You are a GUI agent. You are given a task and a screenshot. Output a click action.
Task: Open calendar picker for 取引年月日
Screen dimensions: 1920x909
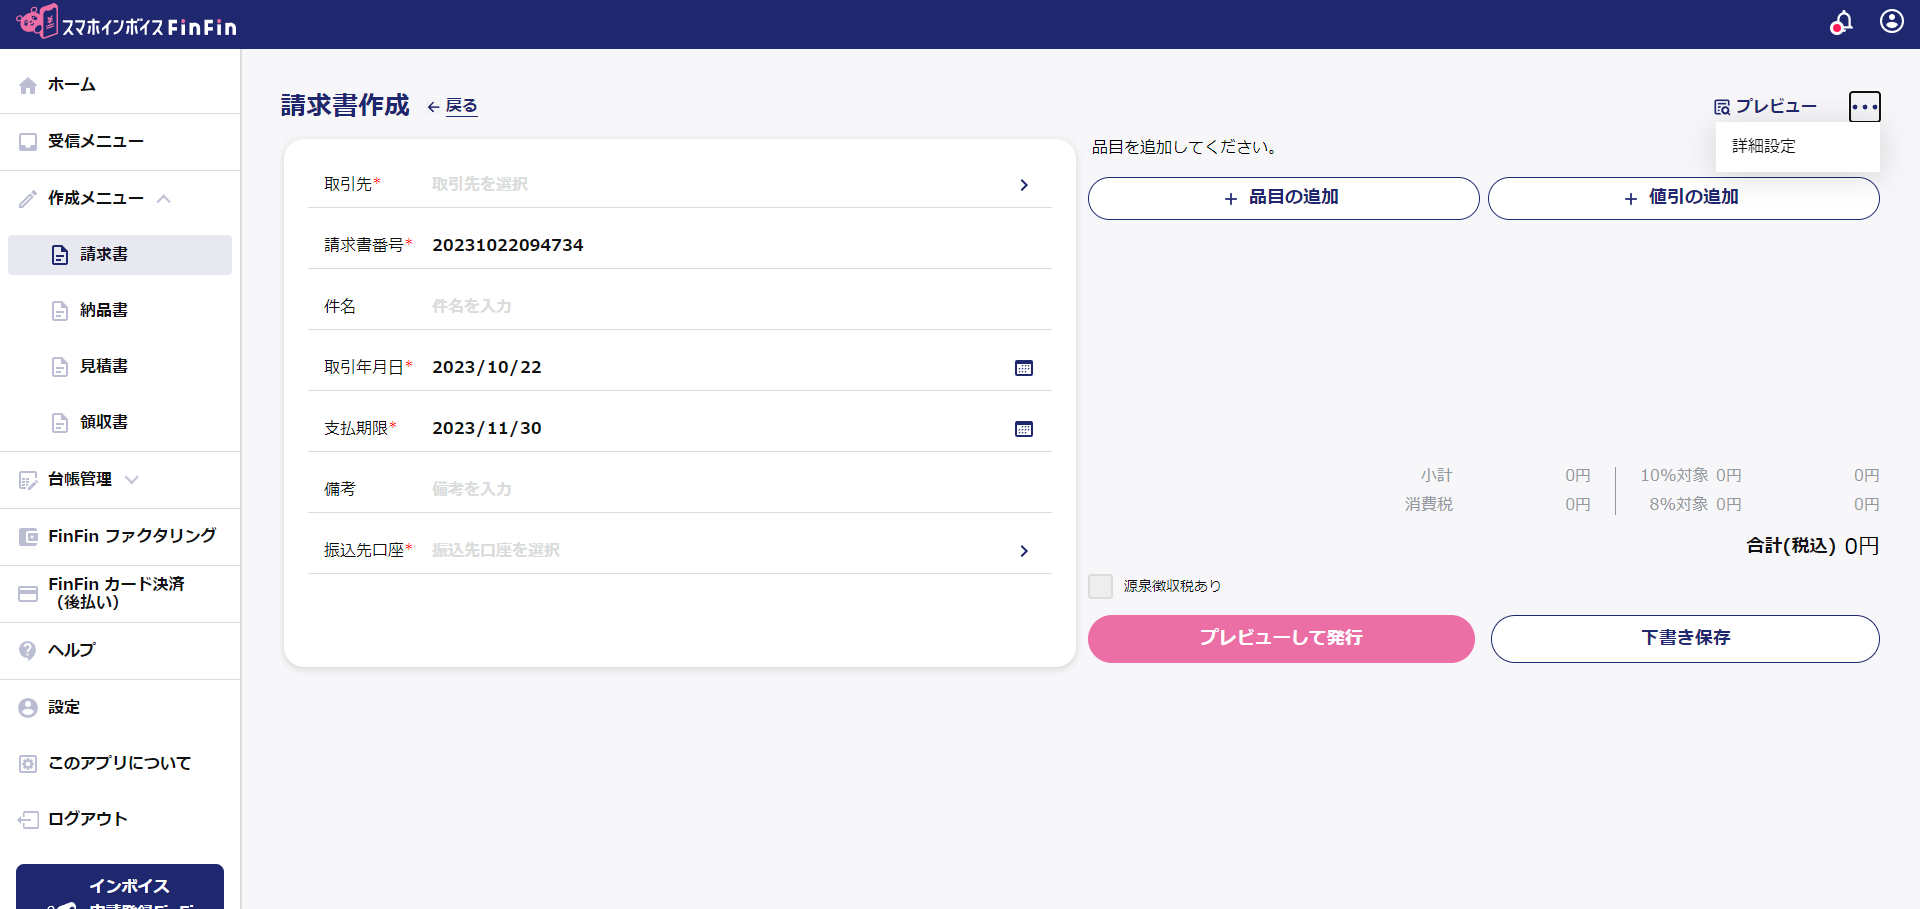[1024, 368]
